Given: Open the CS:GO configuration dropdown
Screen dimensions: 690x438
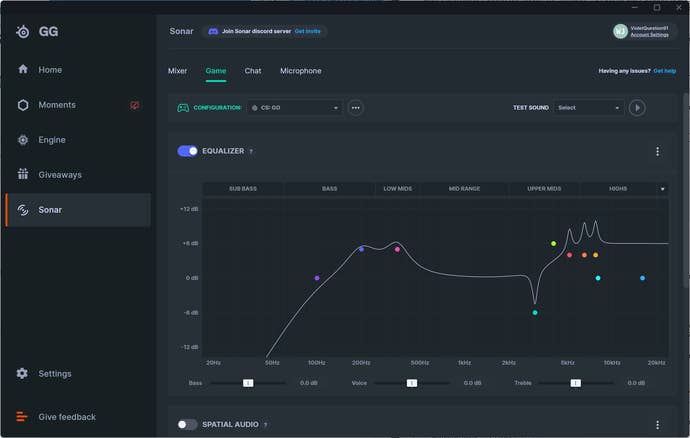Looking at the screenshot, I should 295,108.
